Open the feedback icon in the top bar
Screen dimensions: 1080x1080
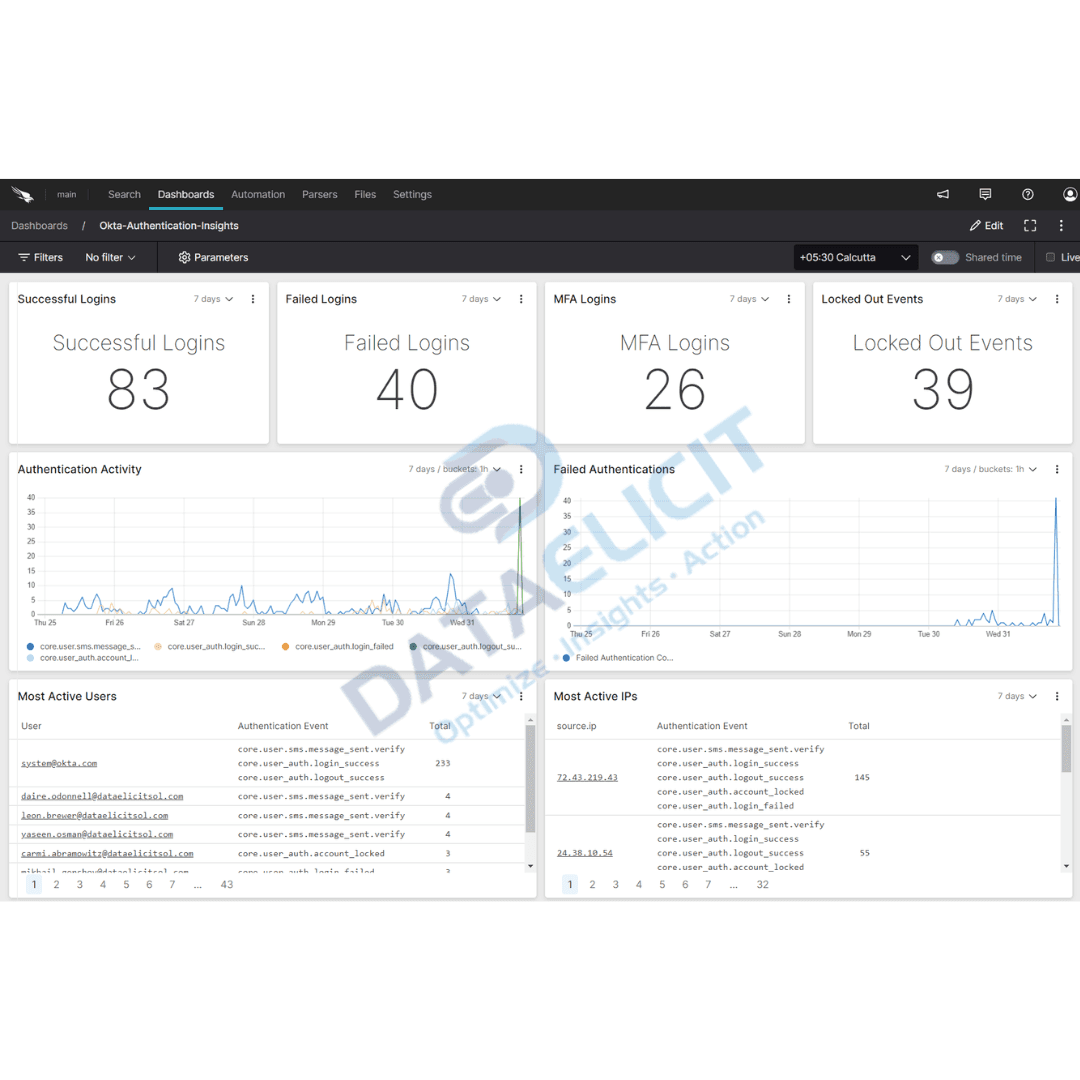point(985,194)
